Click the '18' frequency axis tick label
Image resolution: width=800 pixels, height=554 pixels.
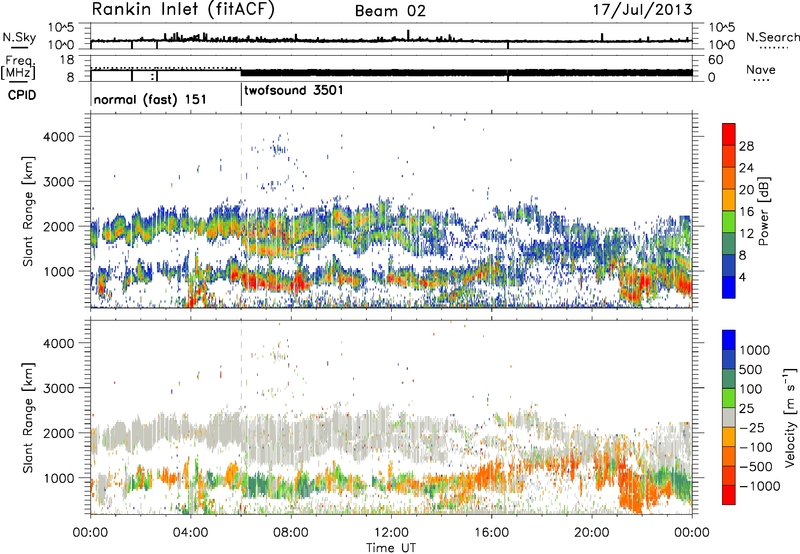pyautogui.click(x=67, y=60)
